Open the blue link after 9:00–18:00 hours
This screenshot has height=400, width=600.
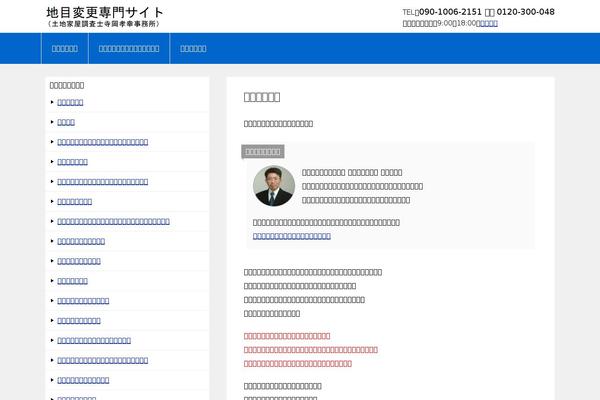(x=487, y=22)
